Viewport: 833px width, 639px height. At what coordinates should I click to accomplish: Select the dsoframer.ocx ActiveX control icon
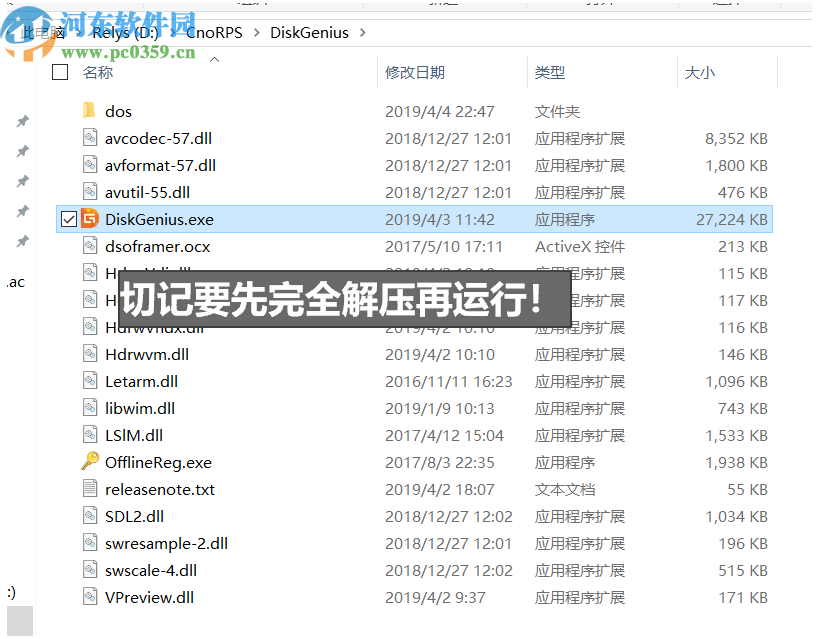pyautogui.click(x=92, y=246)
